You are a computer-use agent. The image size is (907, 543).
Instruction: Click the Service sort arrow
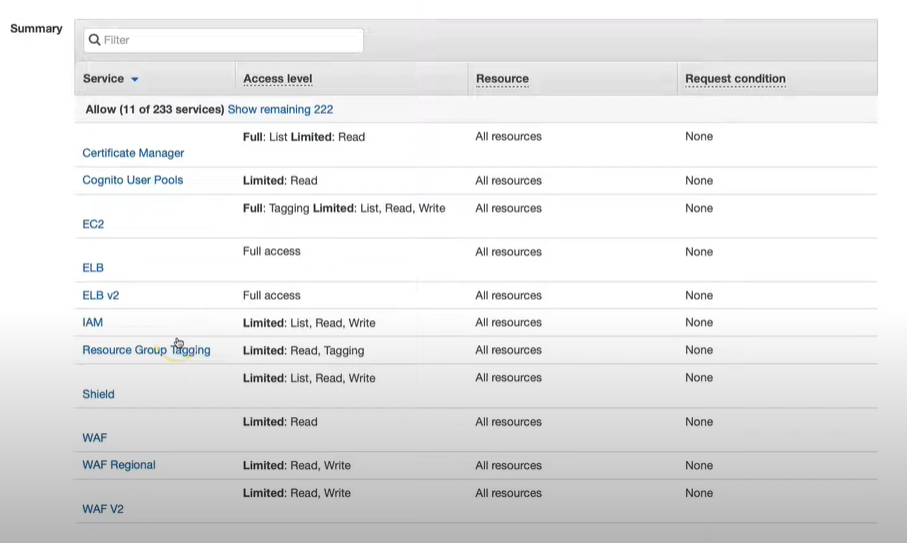[135, 79]
